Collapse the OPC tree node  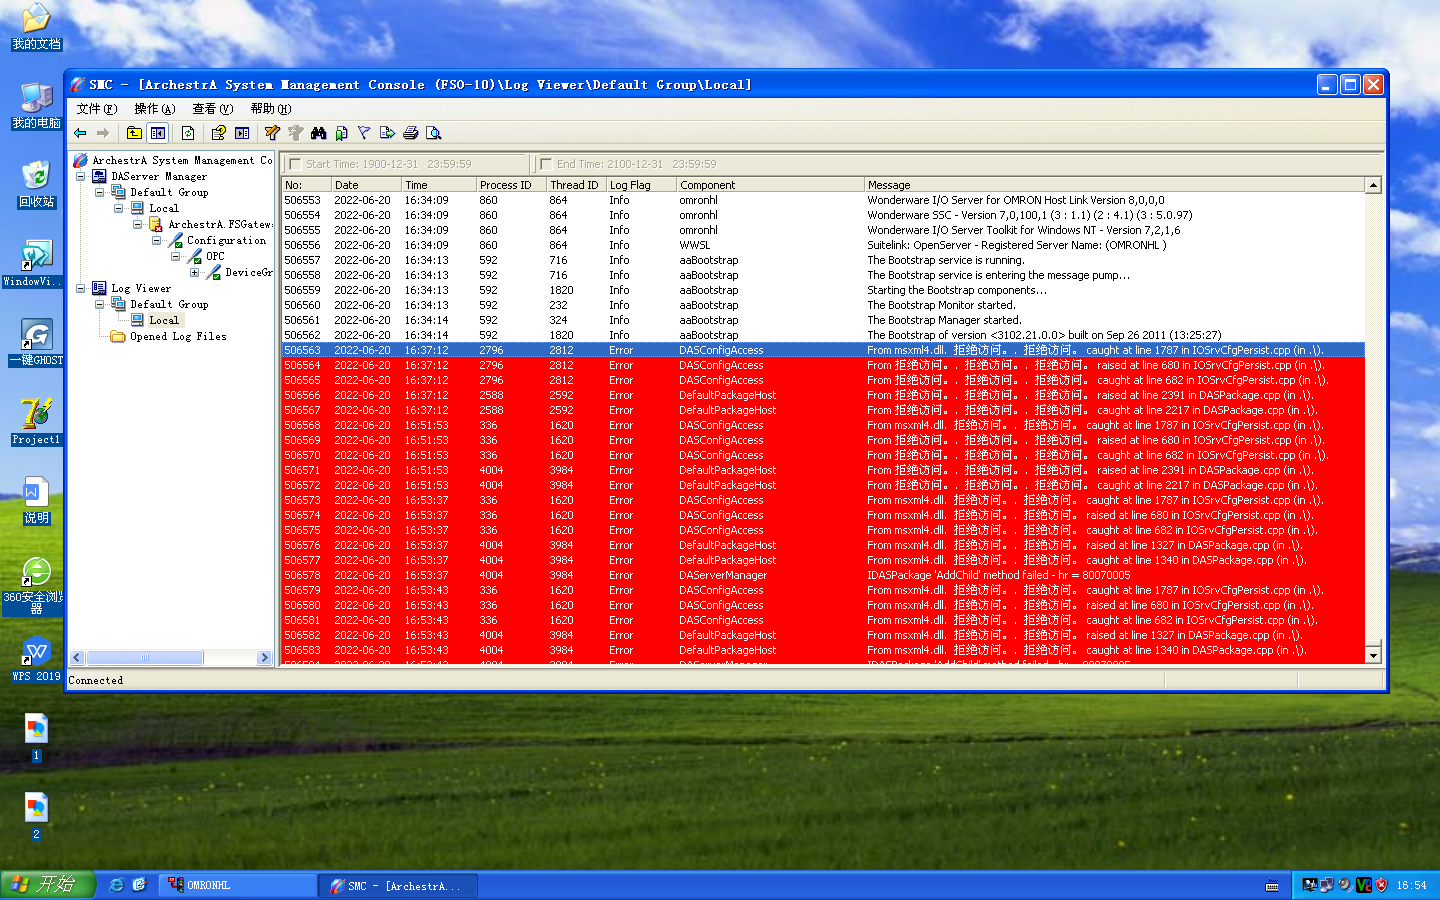tap(176, 256)
